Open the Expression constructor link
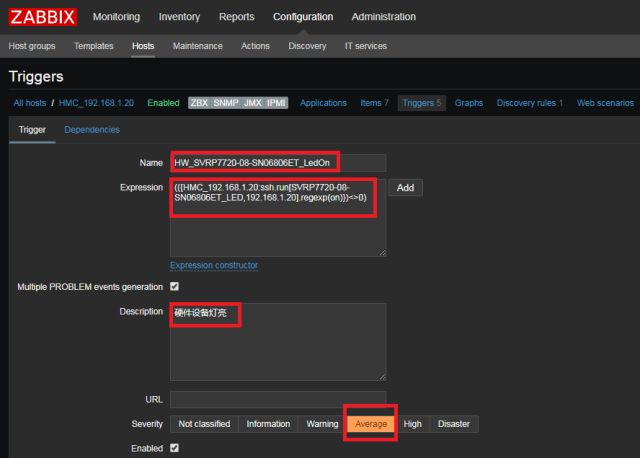The width and height of the screenshot is (640, 458). pos(214,265)
